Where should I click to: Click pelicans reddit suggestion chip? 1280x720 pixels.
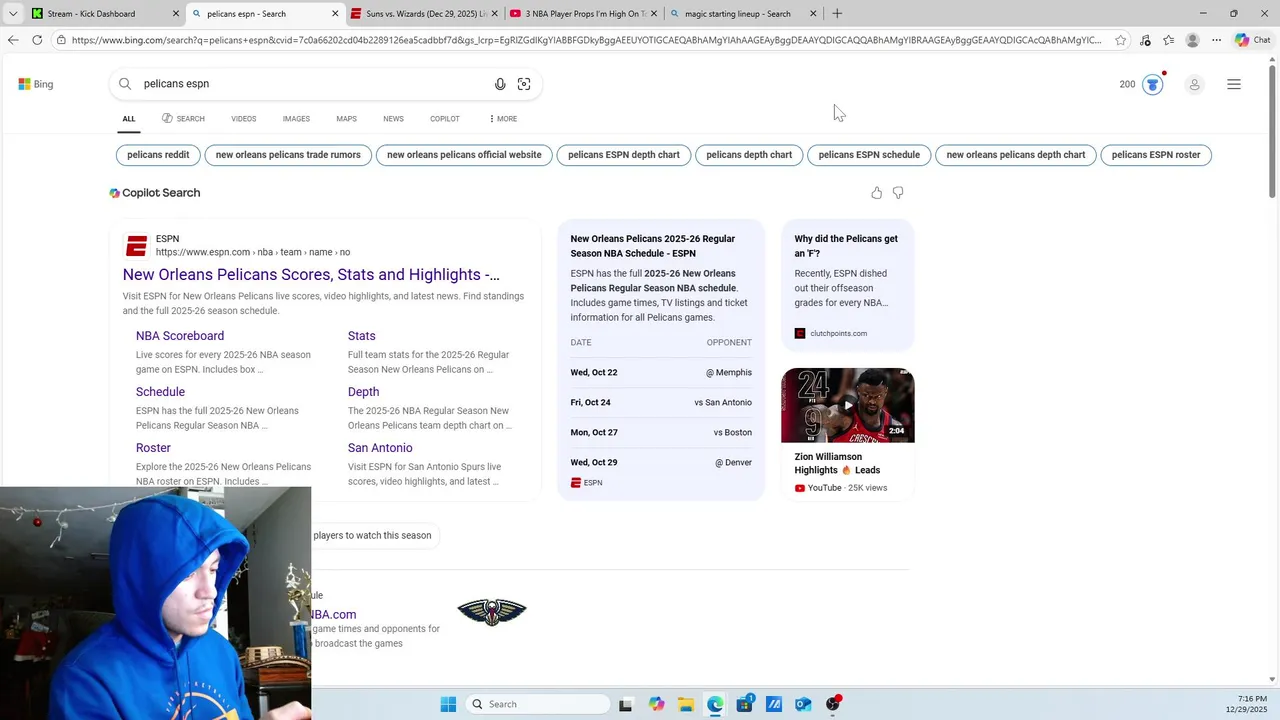point(158,155)
